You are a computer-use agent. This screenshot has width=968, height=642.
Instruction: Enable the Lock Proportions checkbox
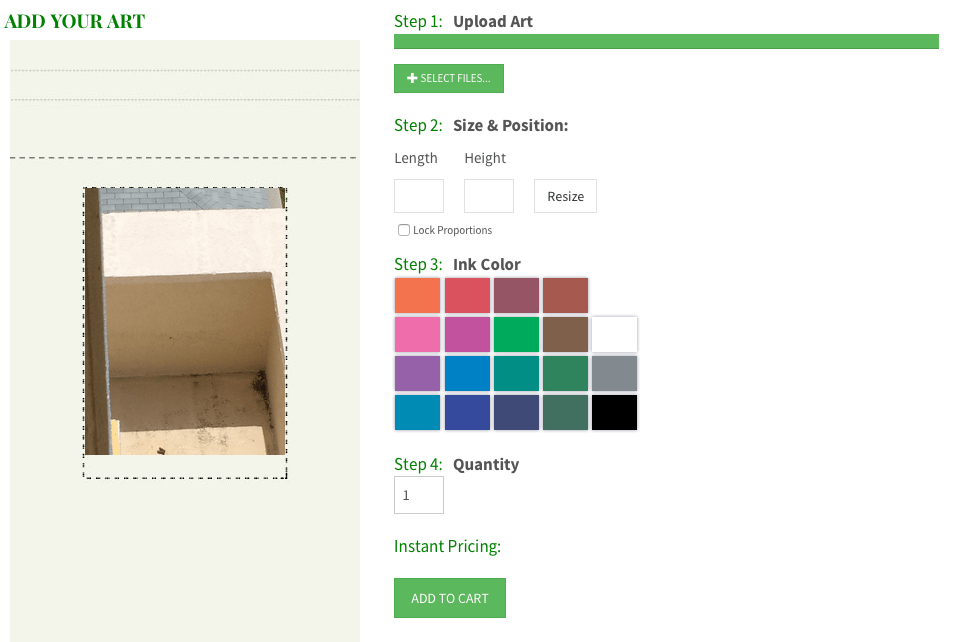404,230
